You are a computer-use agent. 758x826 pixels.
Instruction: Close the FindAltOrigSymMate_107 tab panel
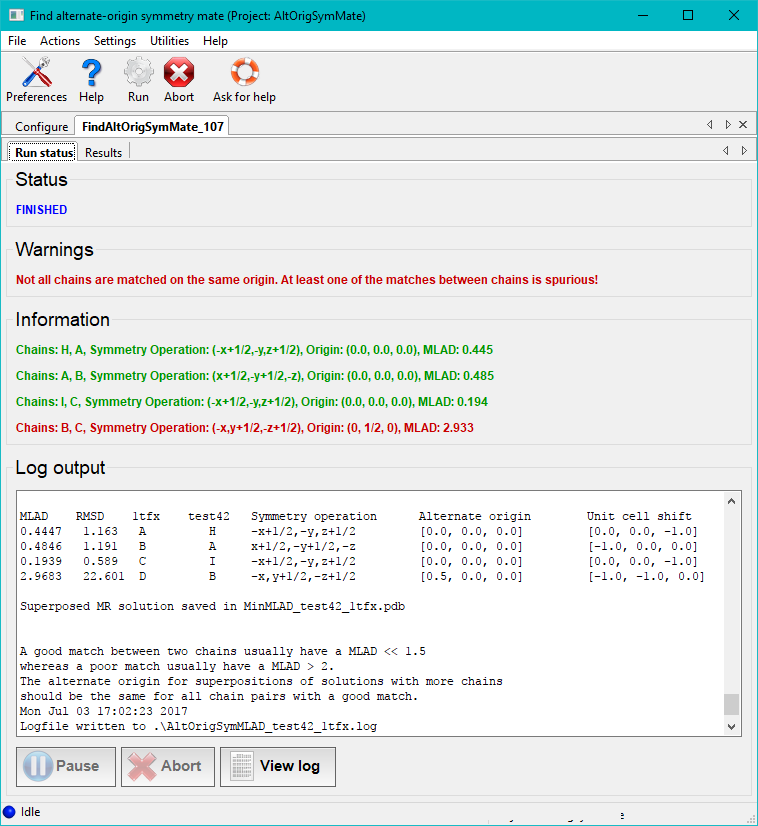pos(742,125)
